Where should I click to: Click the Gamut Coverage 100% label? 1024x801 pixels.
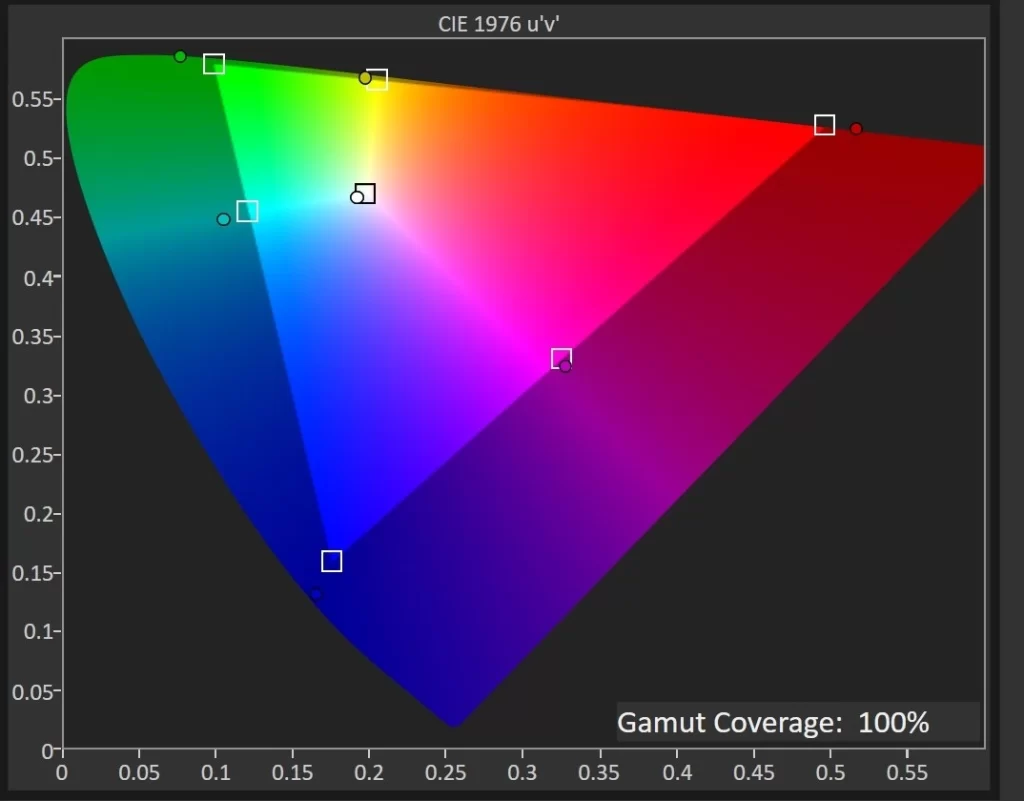(773, 722)
